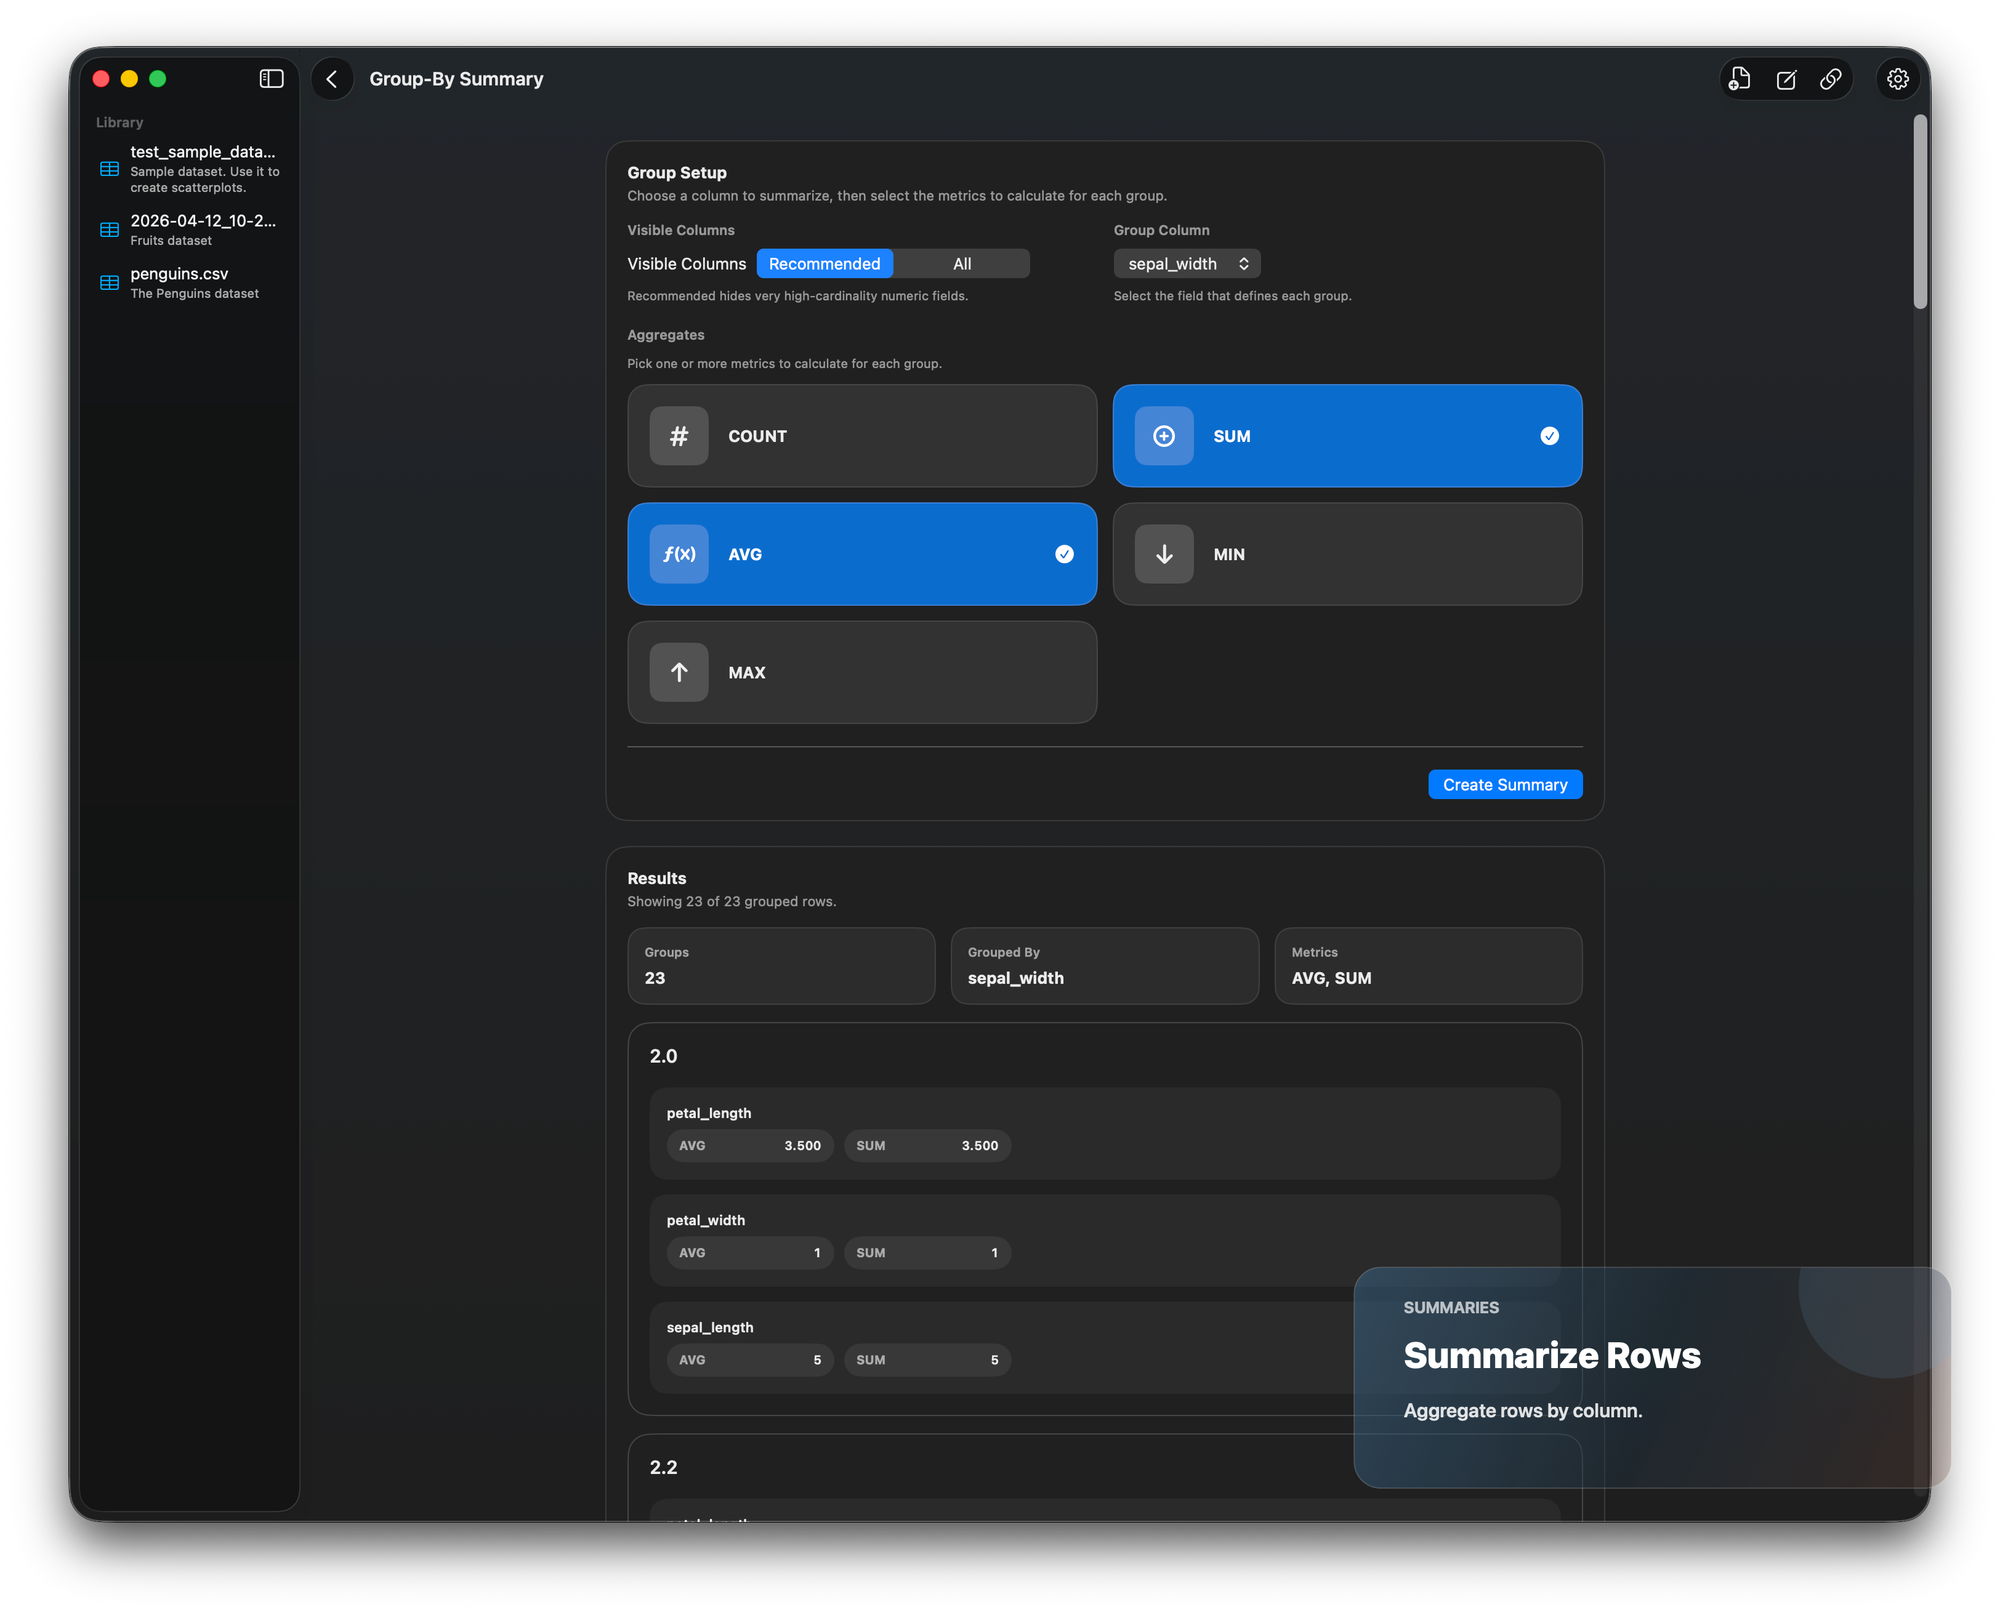Click the link chain icon
The image size is (2000, 1613).
coord(1831,79)
